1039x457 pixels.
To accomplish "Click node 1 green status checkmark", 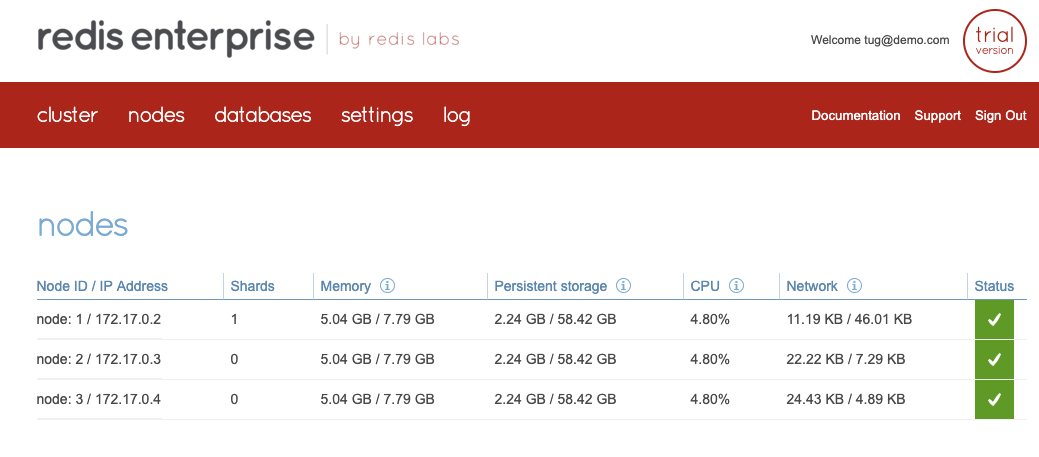I will pos(994,320).
